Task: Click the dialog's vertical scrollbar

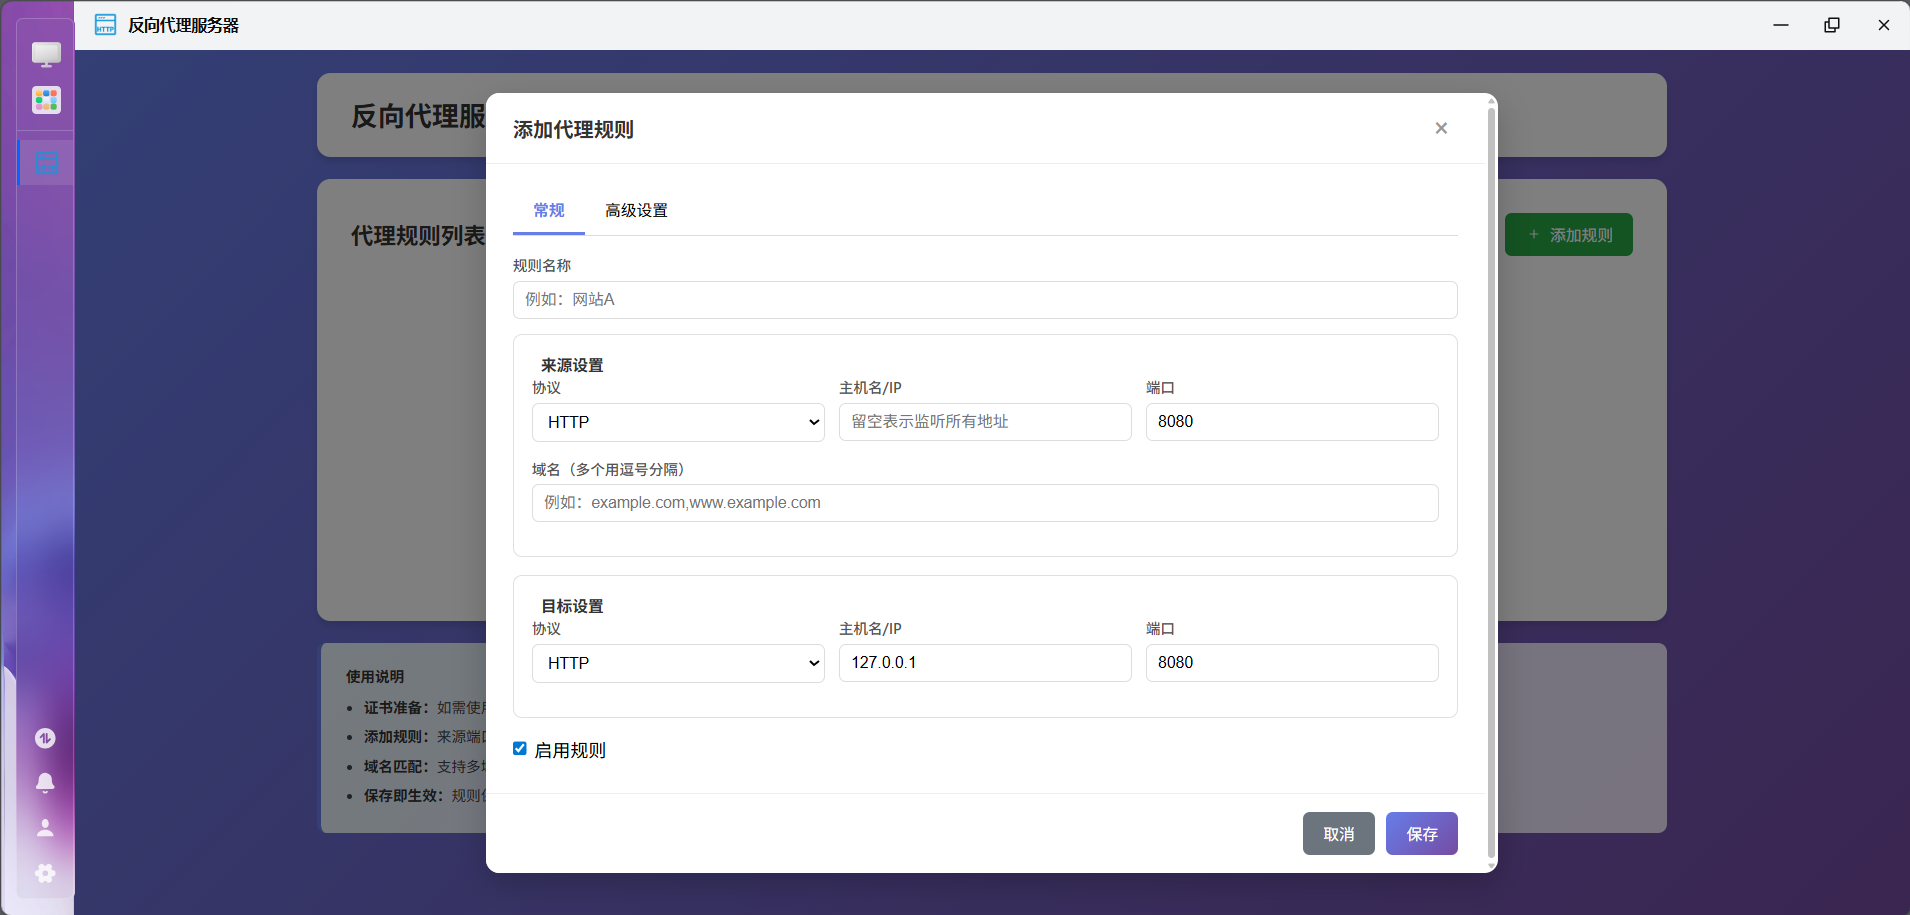Action: coord(1491,480)
